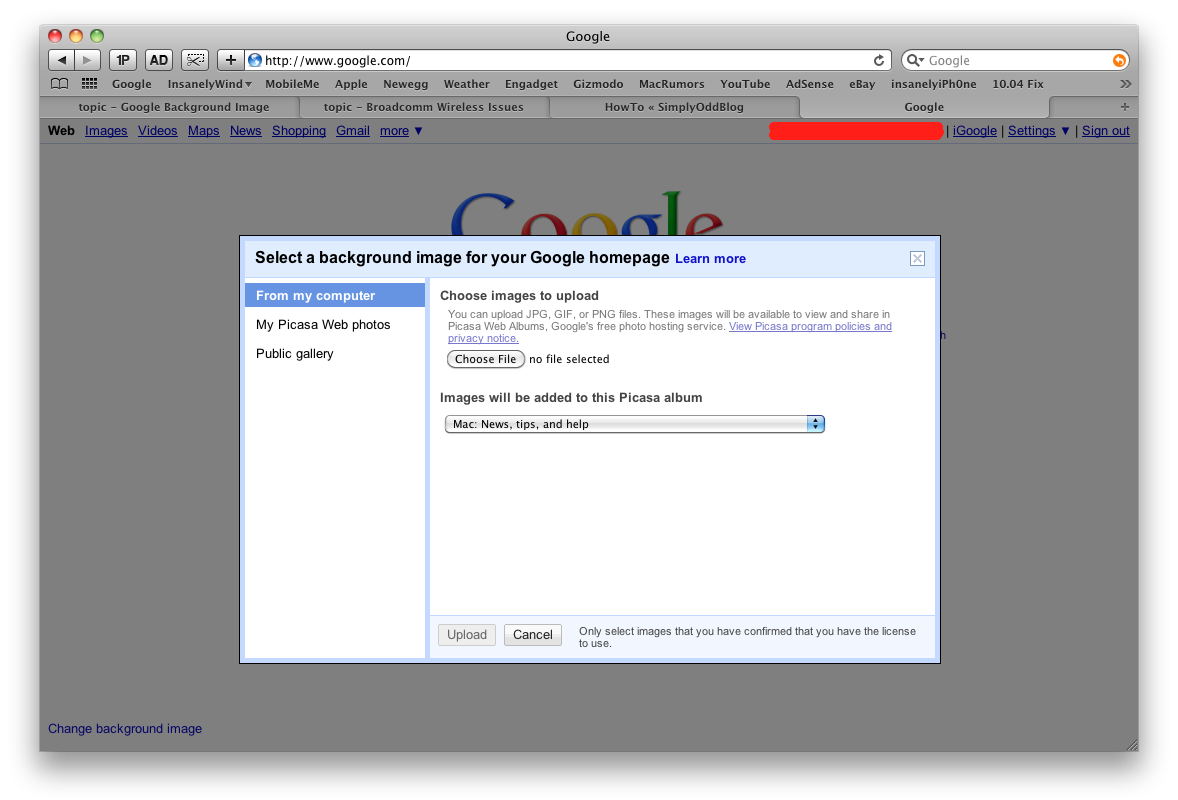Open a new tab with the tab bar plus
The width and height of the screenshot is (1178, 800).
(1124, 107)
